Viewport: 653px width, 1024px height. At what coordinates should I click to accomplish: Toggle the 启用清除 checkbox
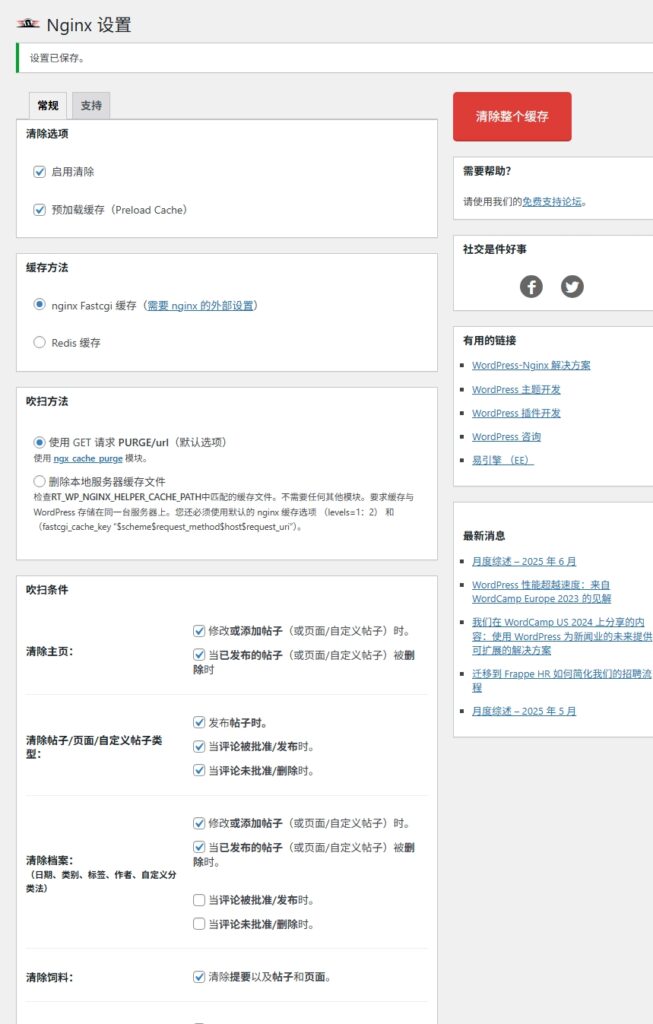39,172
